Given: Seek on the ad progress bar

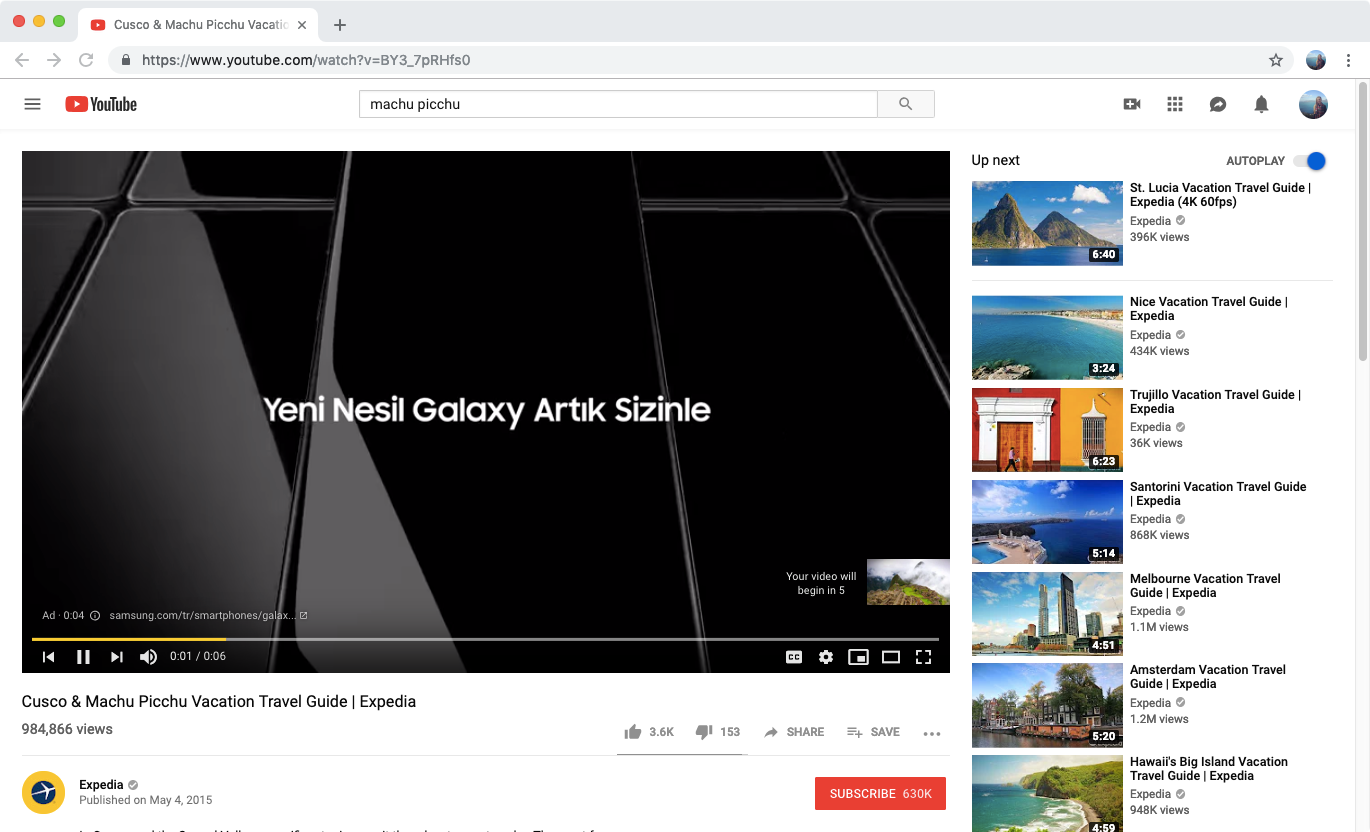Looking at the screenshot, I should coord(485,639).
